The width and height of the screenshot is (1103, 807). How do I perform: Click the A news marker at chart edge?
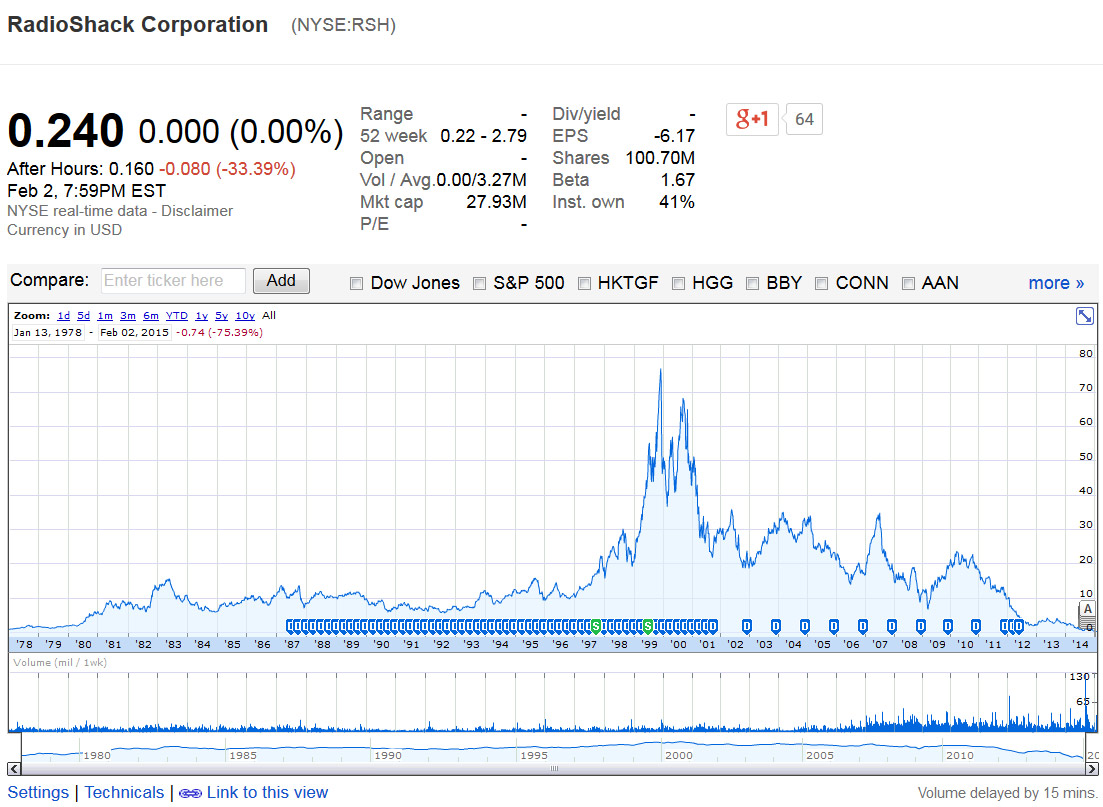1088,609
